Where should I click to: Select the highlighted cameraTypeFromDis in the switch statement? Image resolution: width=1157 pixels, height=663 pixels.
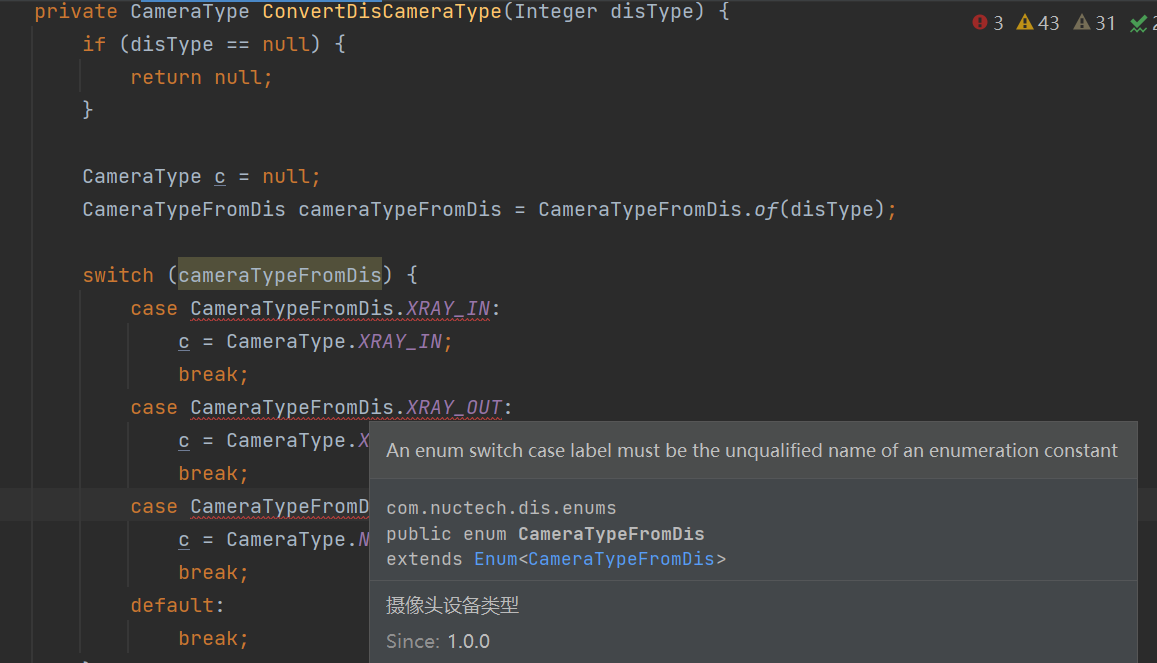point(279,274)
